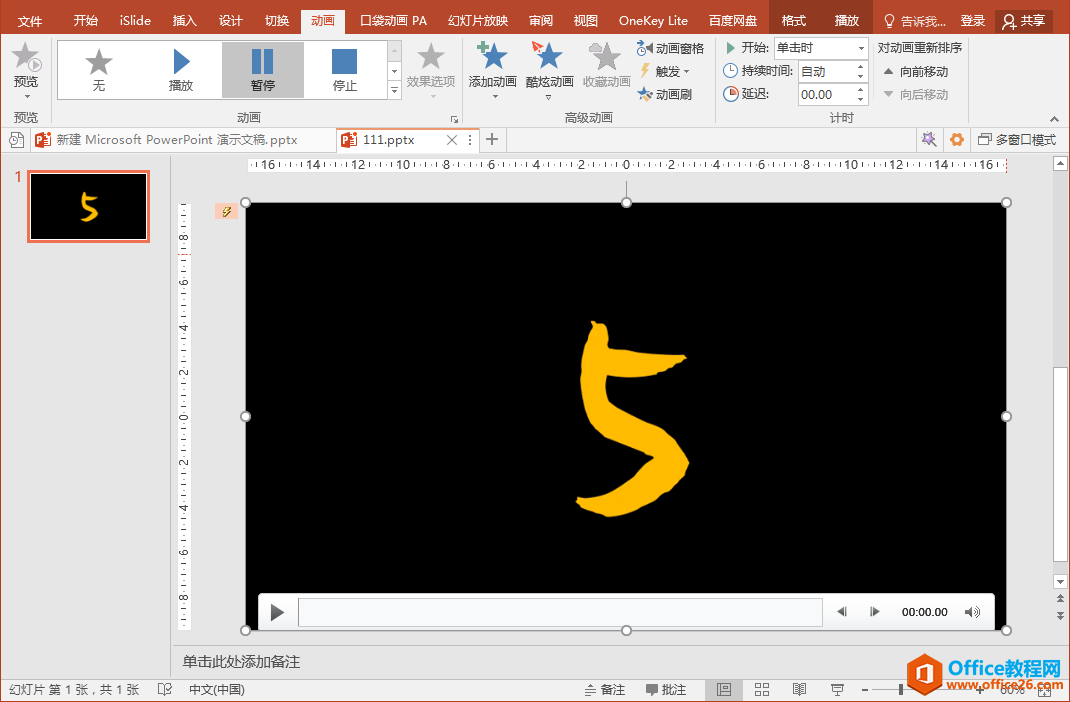Click the 多窗口模式 button
Viewport: 1070px width, 702px height.
click(x=1016, y=140)
